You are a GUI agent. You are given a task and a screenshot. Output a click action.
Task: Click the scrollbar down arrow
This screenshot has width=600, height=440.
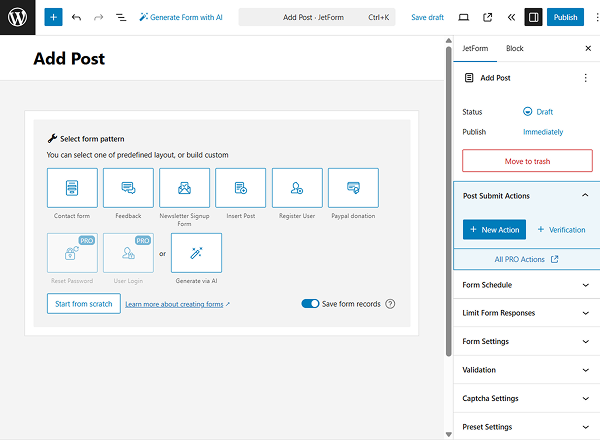point(449,435)
